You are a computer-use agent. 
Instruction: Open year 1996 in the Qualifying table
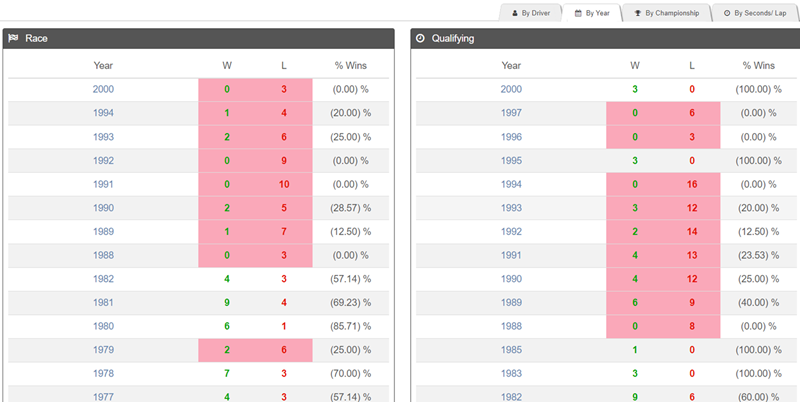click(x=511, y=137)
